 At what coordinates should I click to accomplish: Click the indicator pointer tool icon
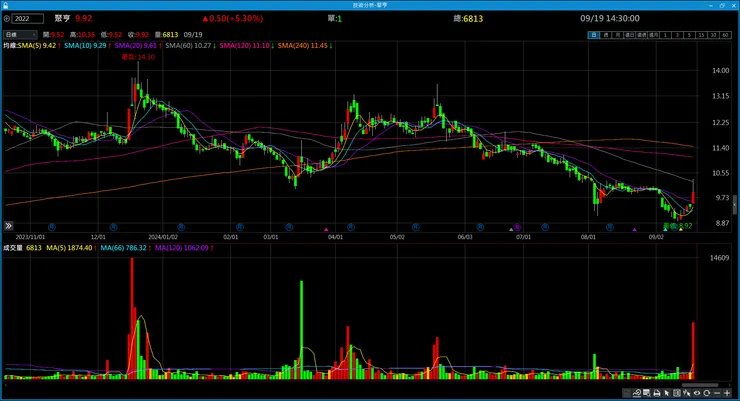(x=687, y=393)
